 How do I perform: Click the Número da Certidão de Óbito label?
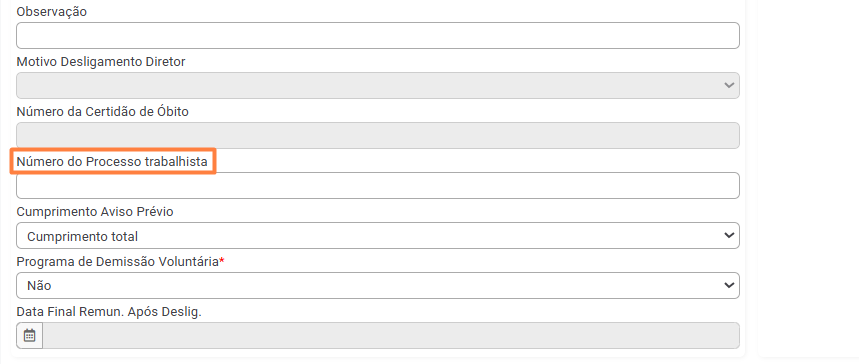coord(102,112)
